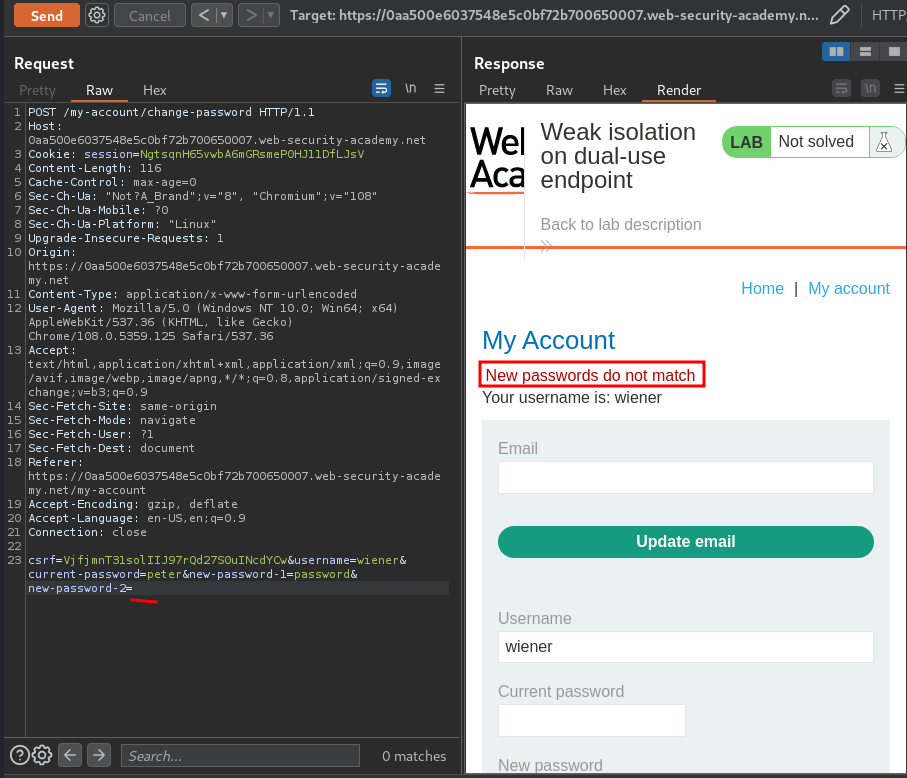Choose top-bottom layout icon
Image resolution: width=907 pixels, height=778 pixels.
click(x=865, y=51)
